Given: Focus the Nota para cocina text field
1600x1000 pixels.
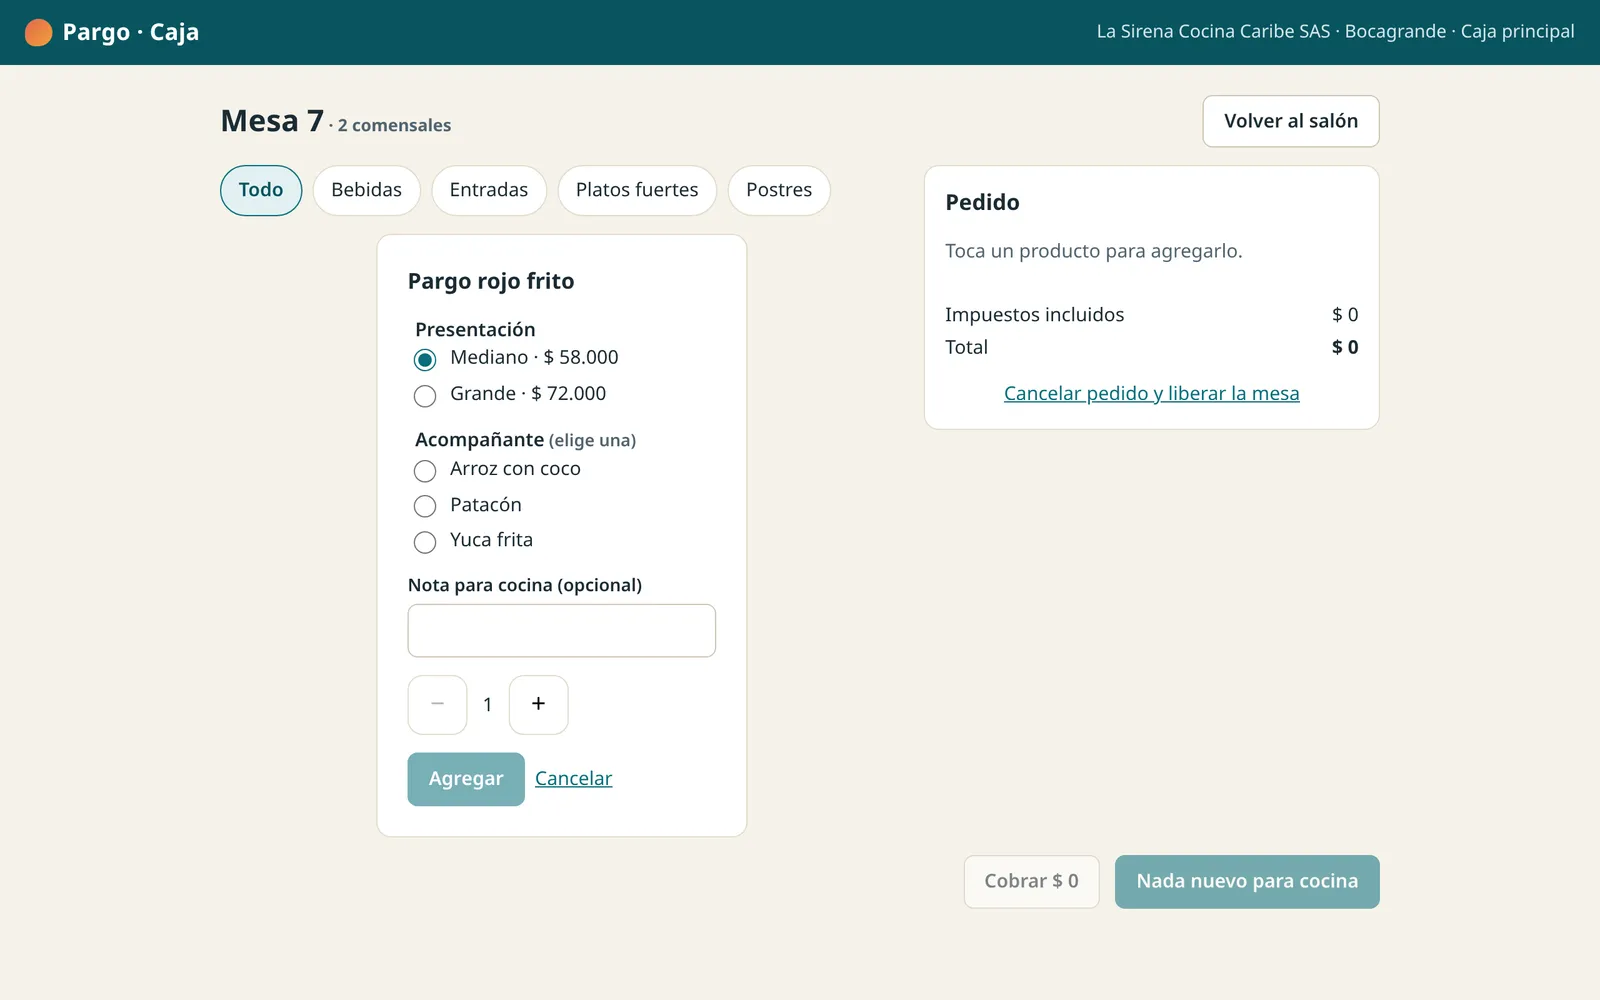Looking at the screenshot, I should point(562,631).
